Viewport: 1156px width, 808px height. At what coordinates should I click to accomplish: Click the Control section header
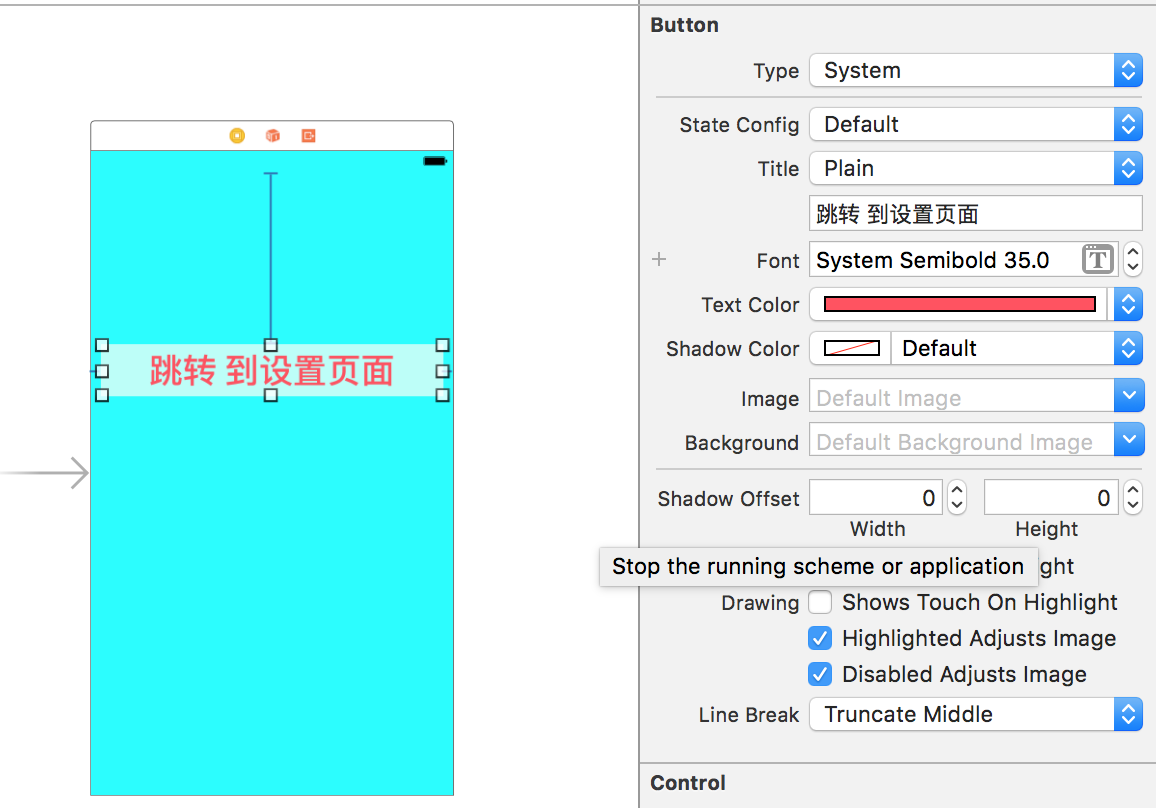pyautogui.click(x=688, y=783)
